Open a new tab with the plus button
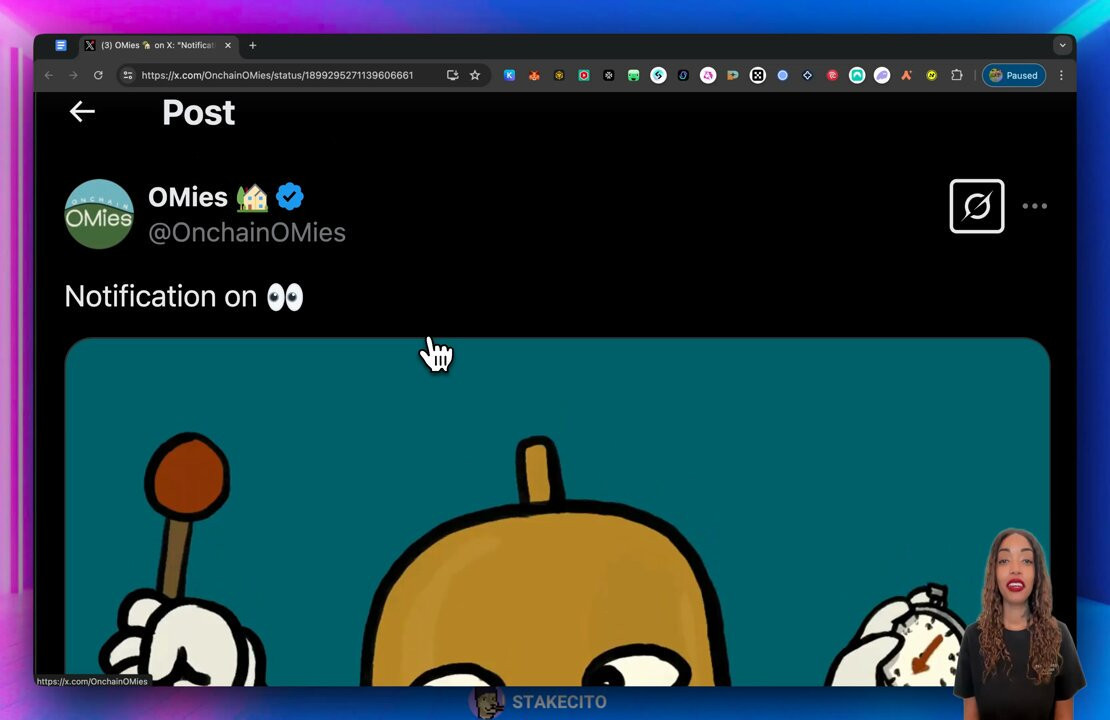Image resolution: width=1110 pixels, height=720 pixels. coord(253,45)
